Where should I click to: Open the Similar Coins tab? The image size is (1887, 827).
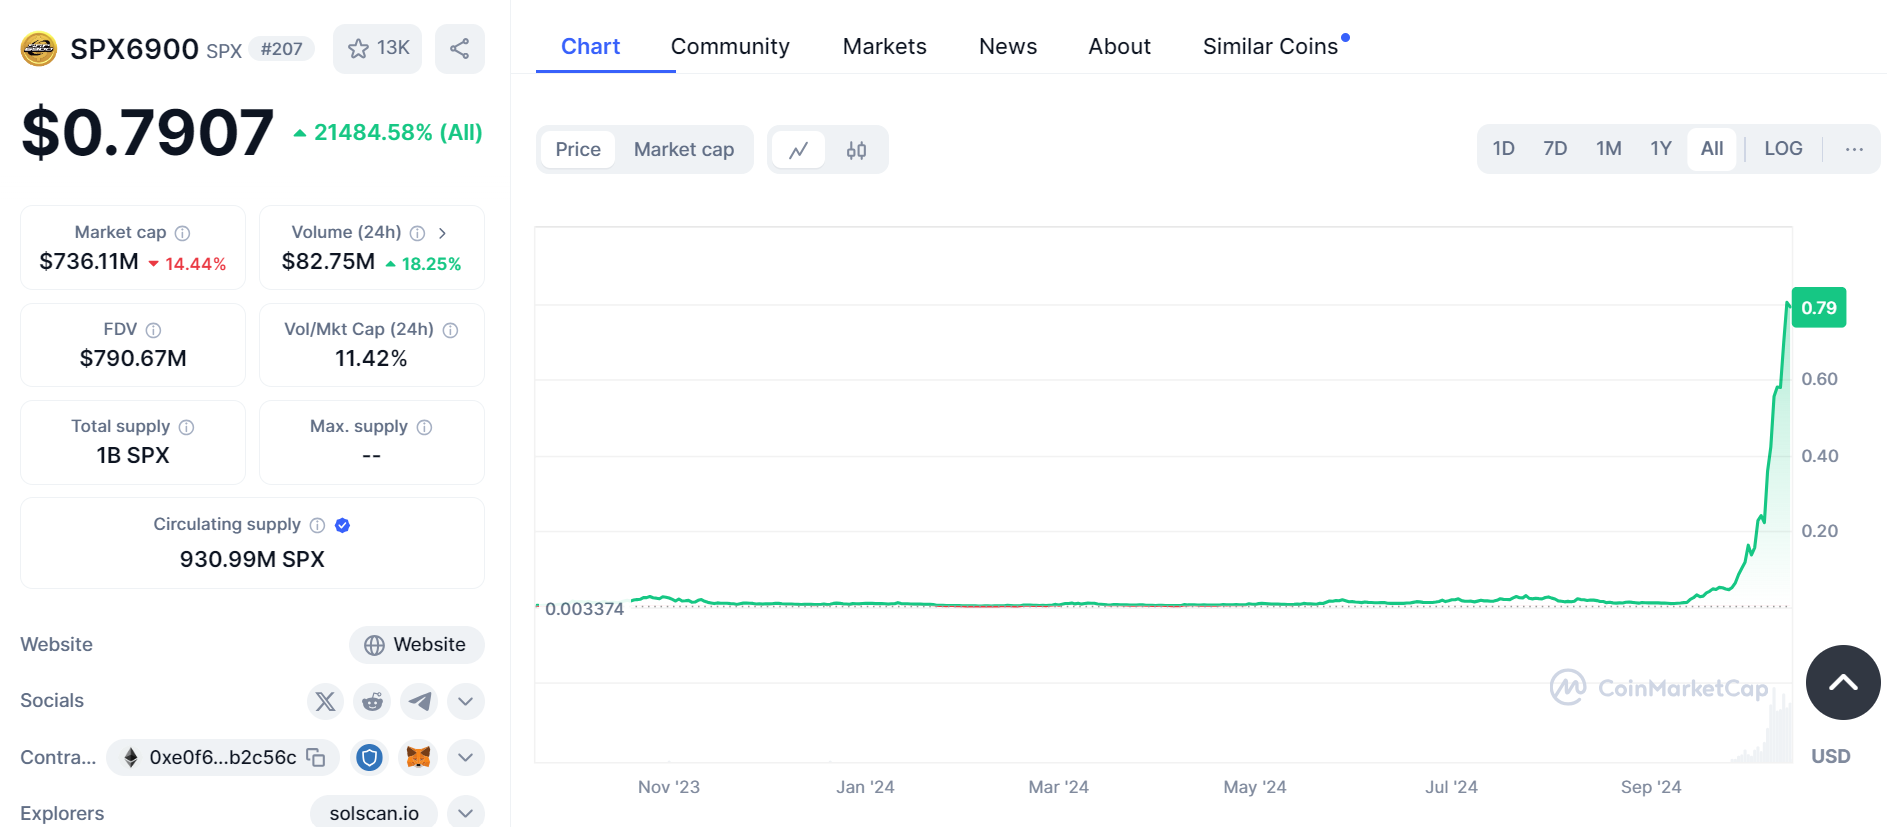(1270, 47)
